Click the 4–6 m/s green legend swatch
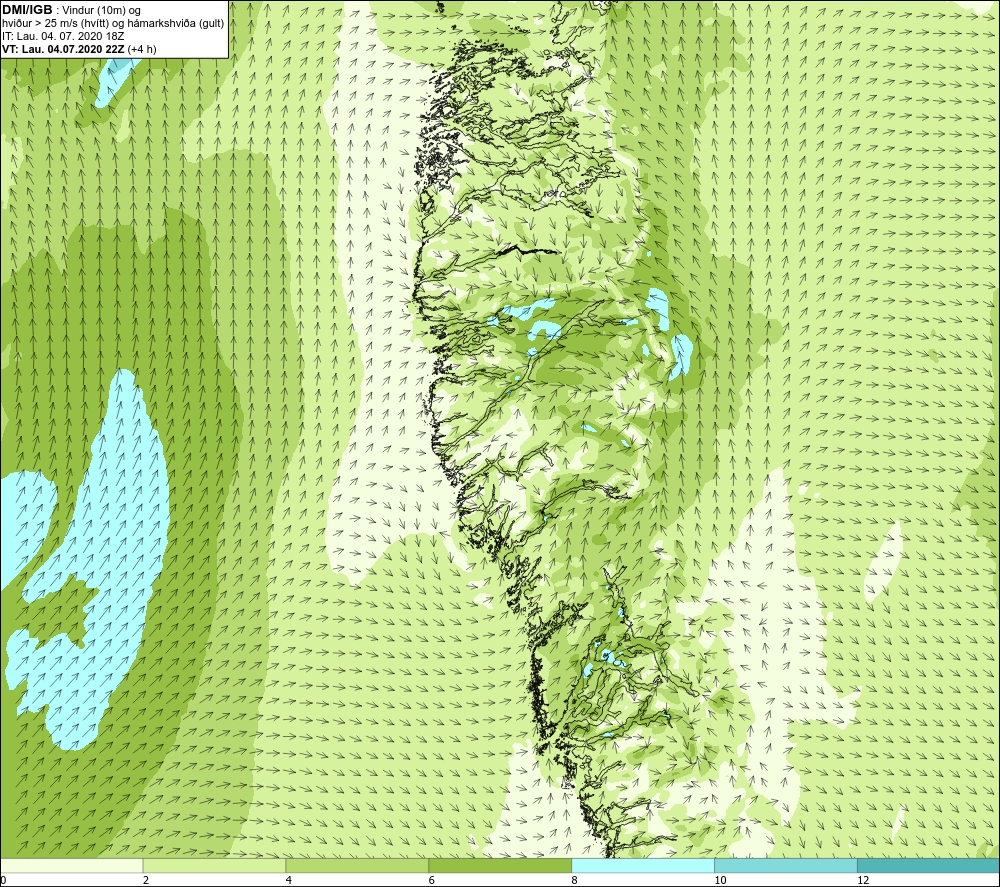This screenshot has height=887, width=1000. tap(357, 865)
